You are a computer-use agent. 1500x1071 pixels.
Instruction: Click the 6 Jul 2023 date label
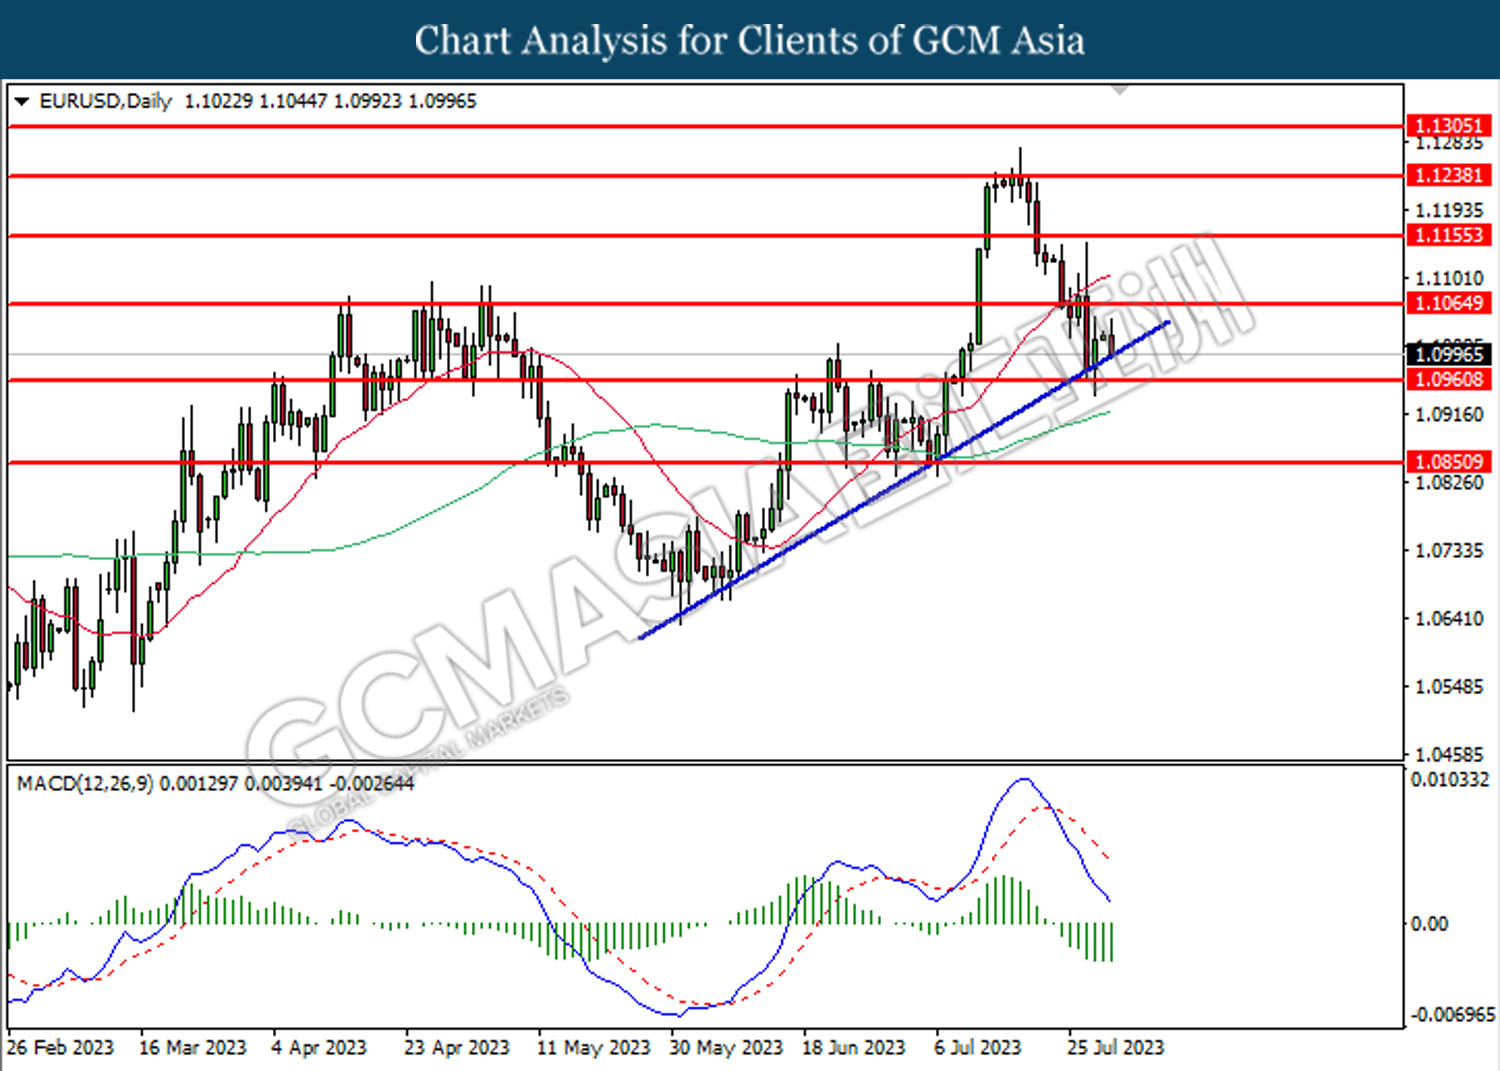tap(978, 1047)
